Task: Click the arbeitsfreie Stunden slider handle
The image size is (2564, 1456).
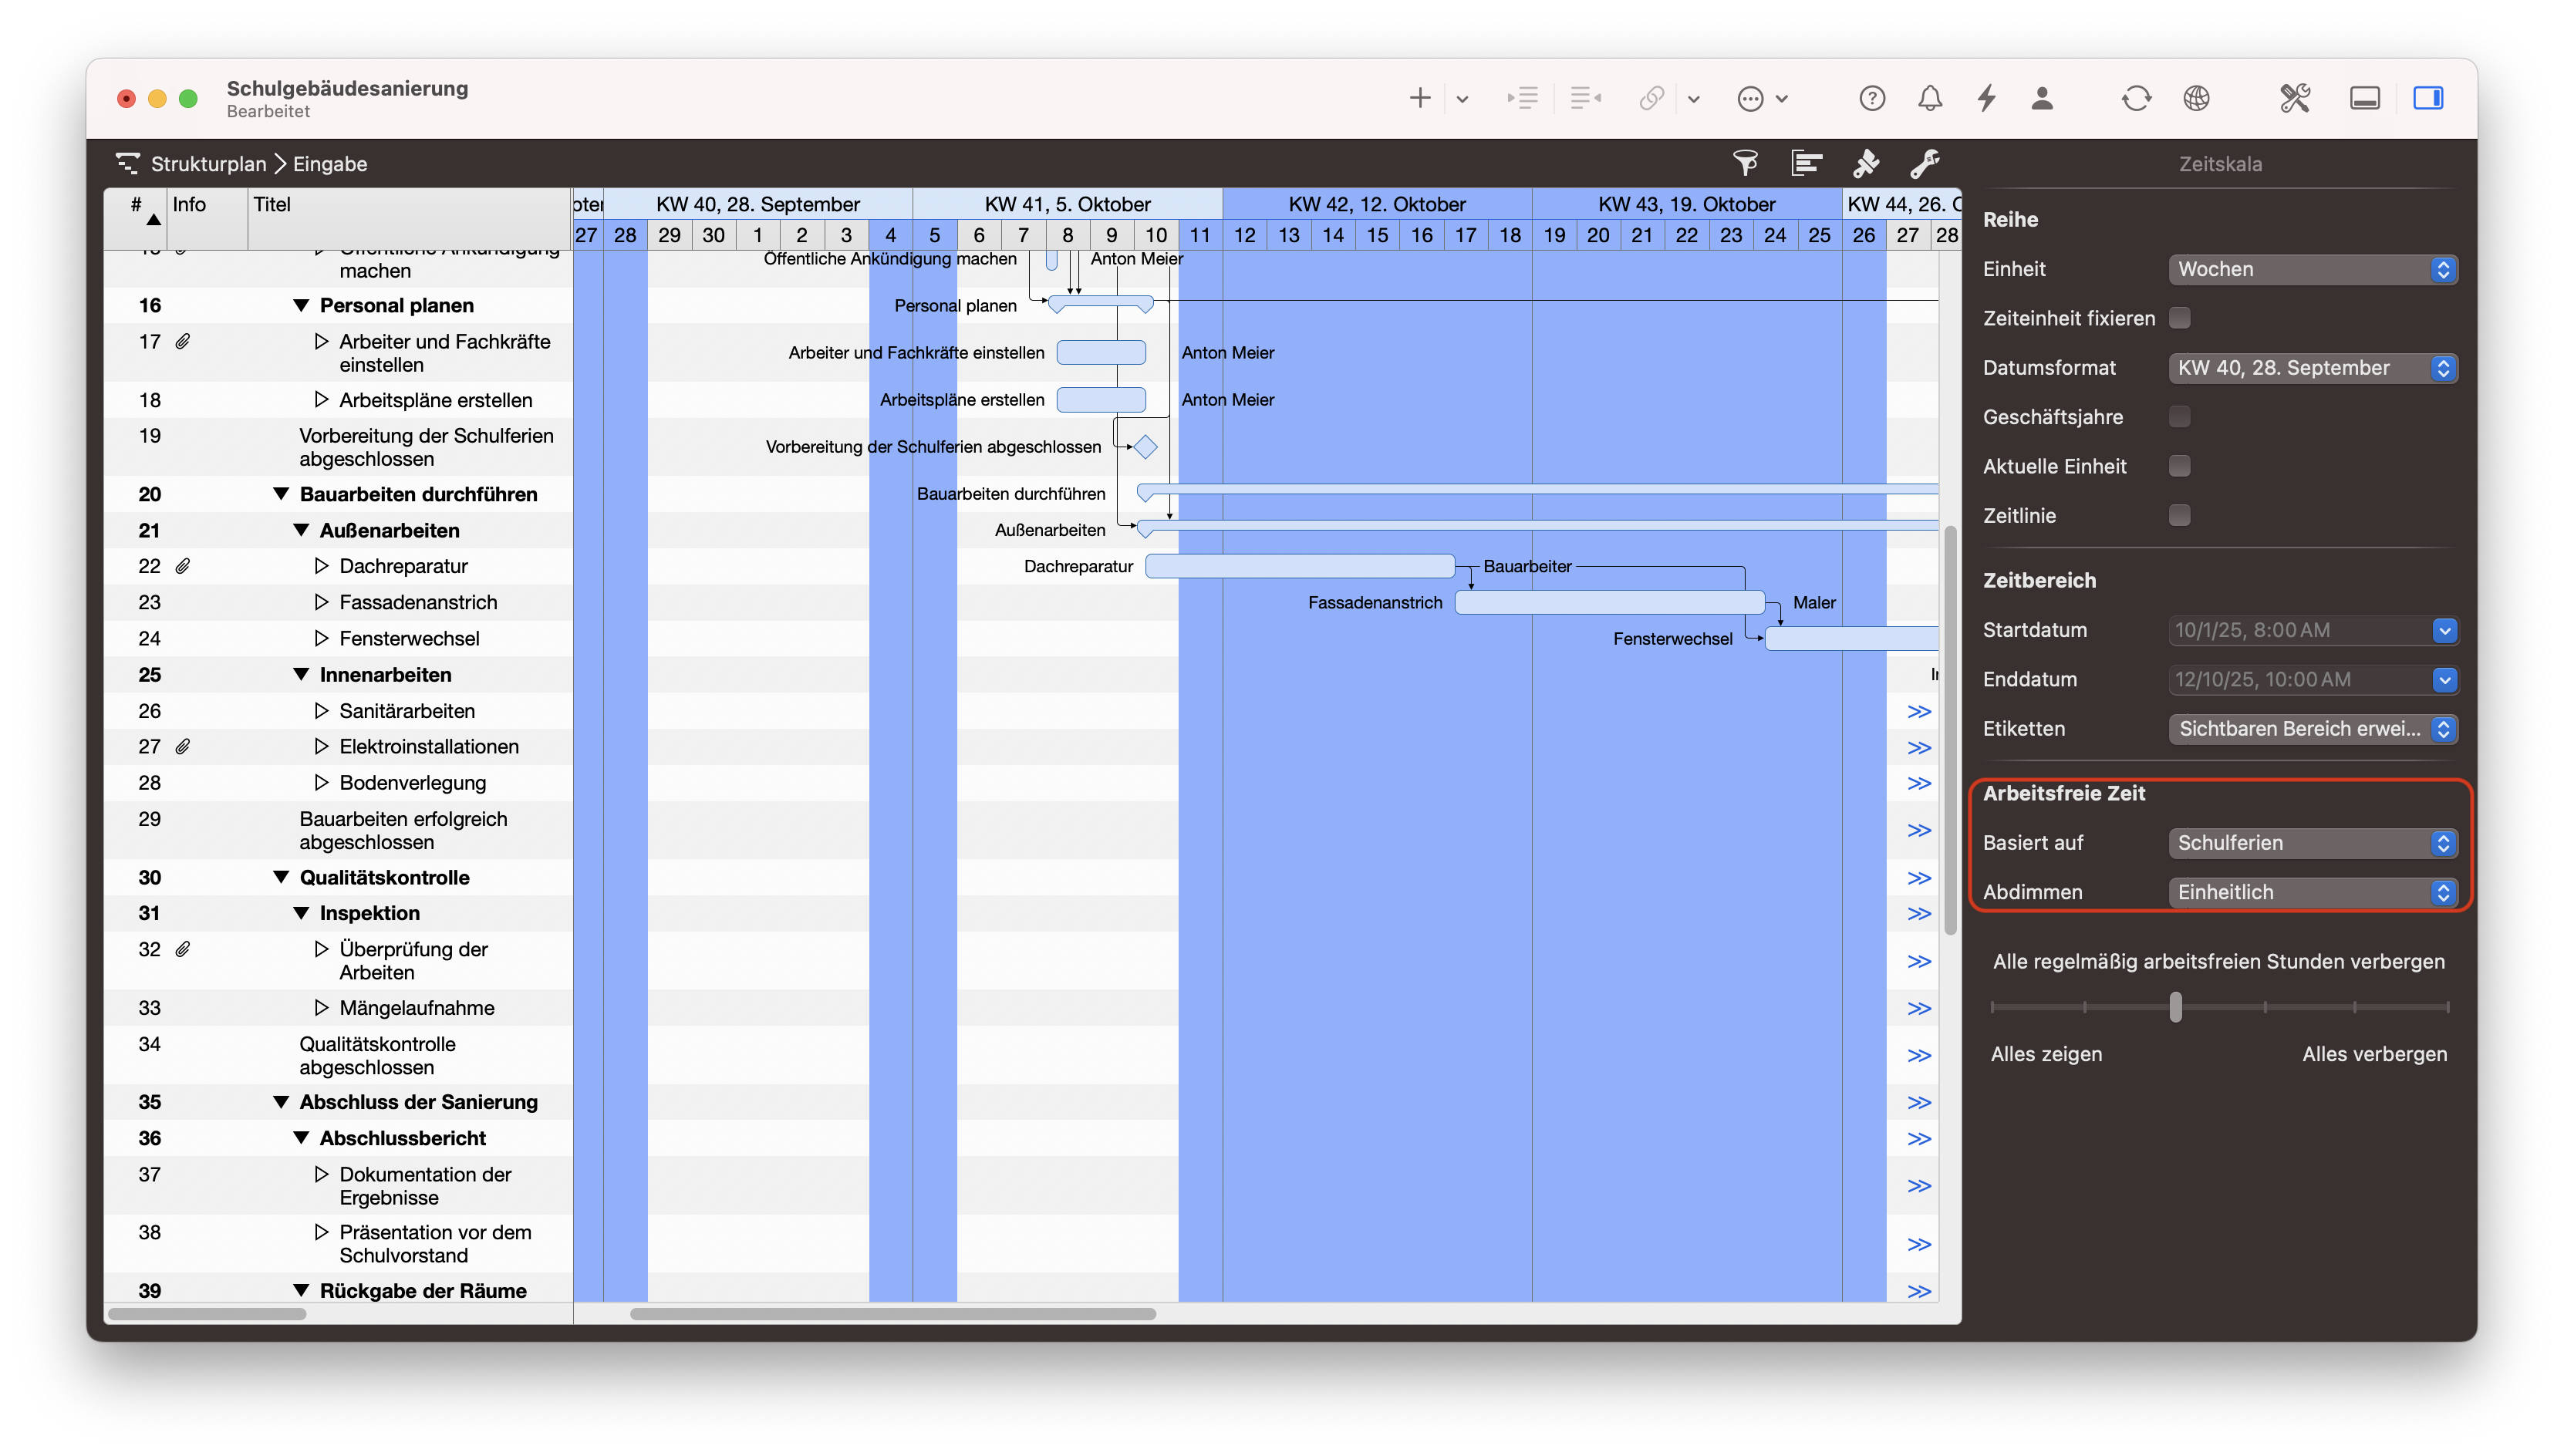Action: point(2175,1007)
